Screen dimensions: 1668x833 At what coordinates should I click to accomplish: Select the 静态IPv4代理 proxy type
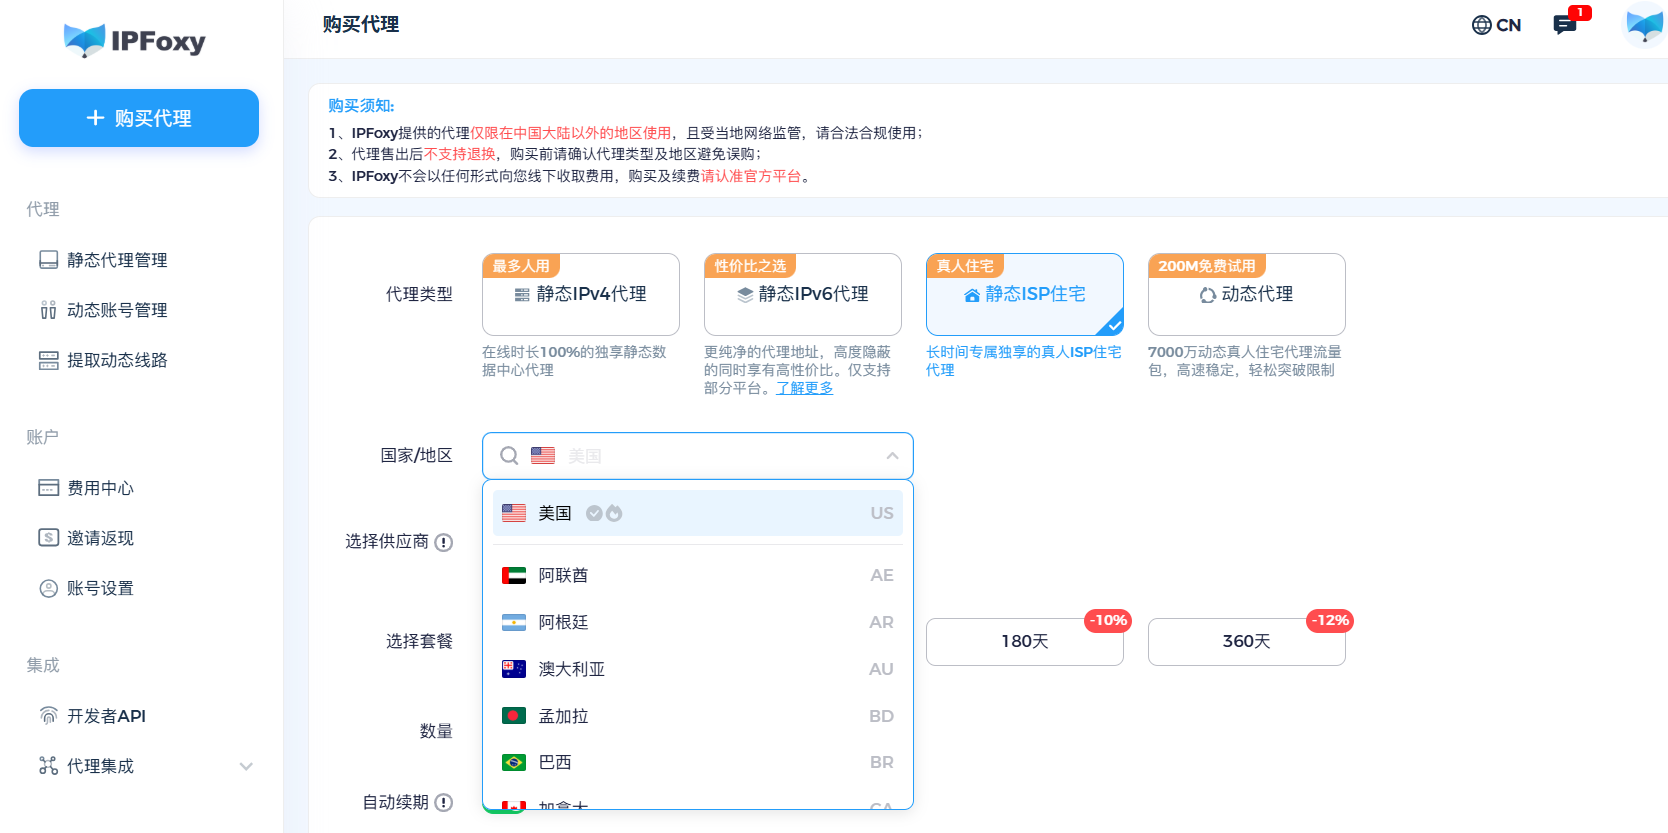click(x=580, y=294)
